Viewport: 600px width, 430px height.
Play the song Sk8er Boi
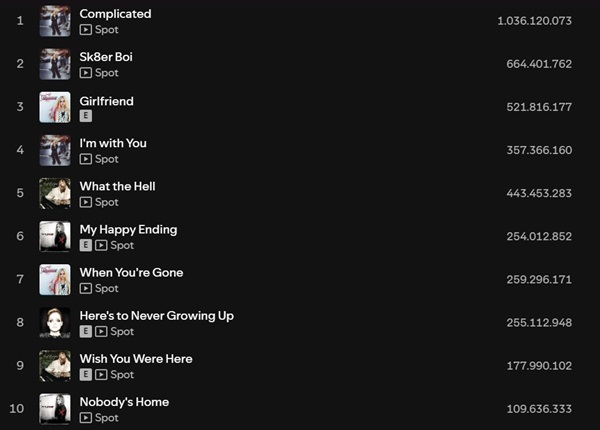(106, 57)
